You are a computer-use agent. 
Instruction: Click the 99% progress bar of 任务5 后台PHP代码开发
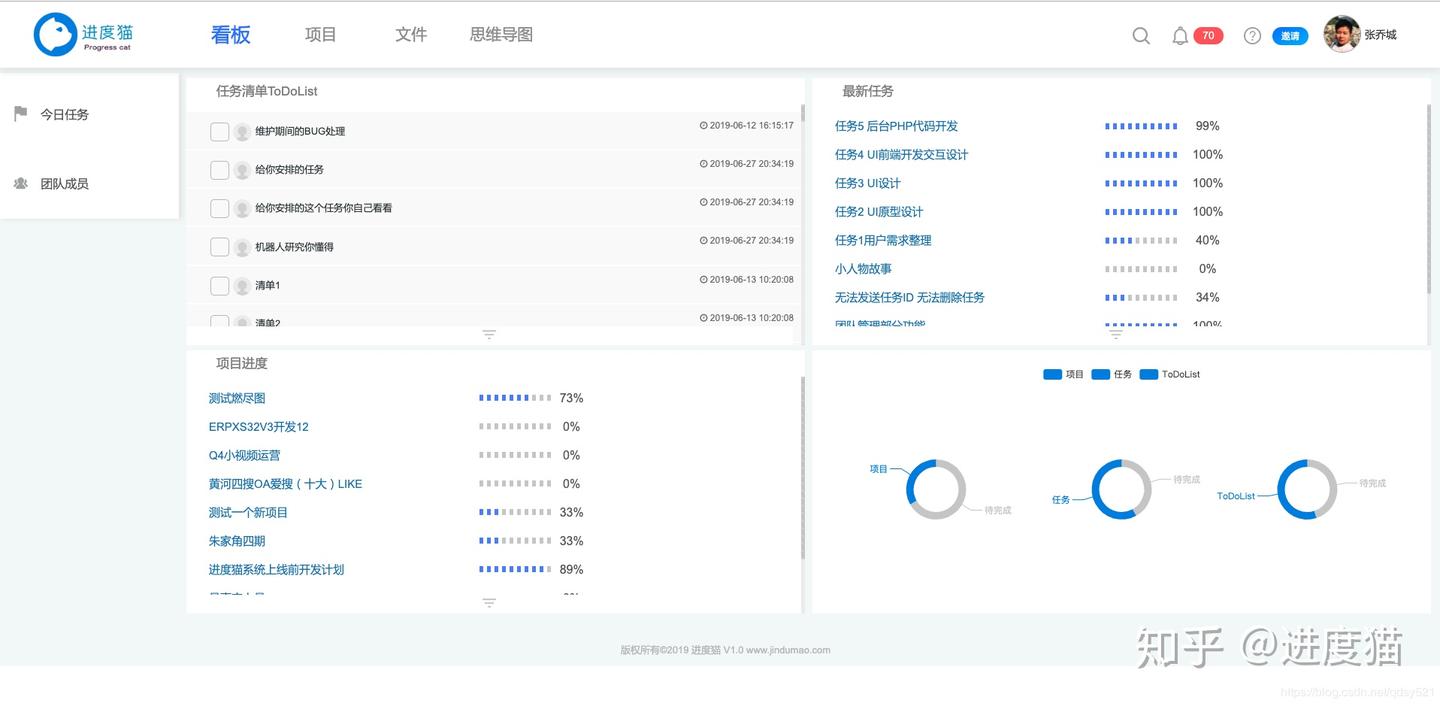coord(1141,126)
